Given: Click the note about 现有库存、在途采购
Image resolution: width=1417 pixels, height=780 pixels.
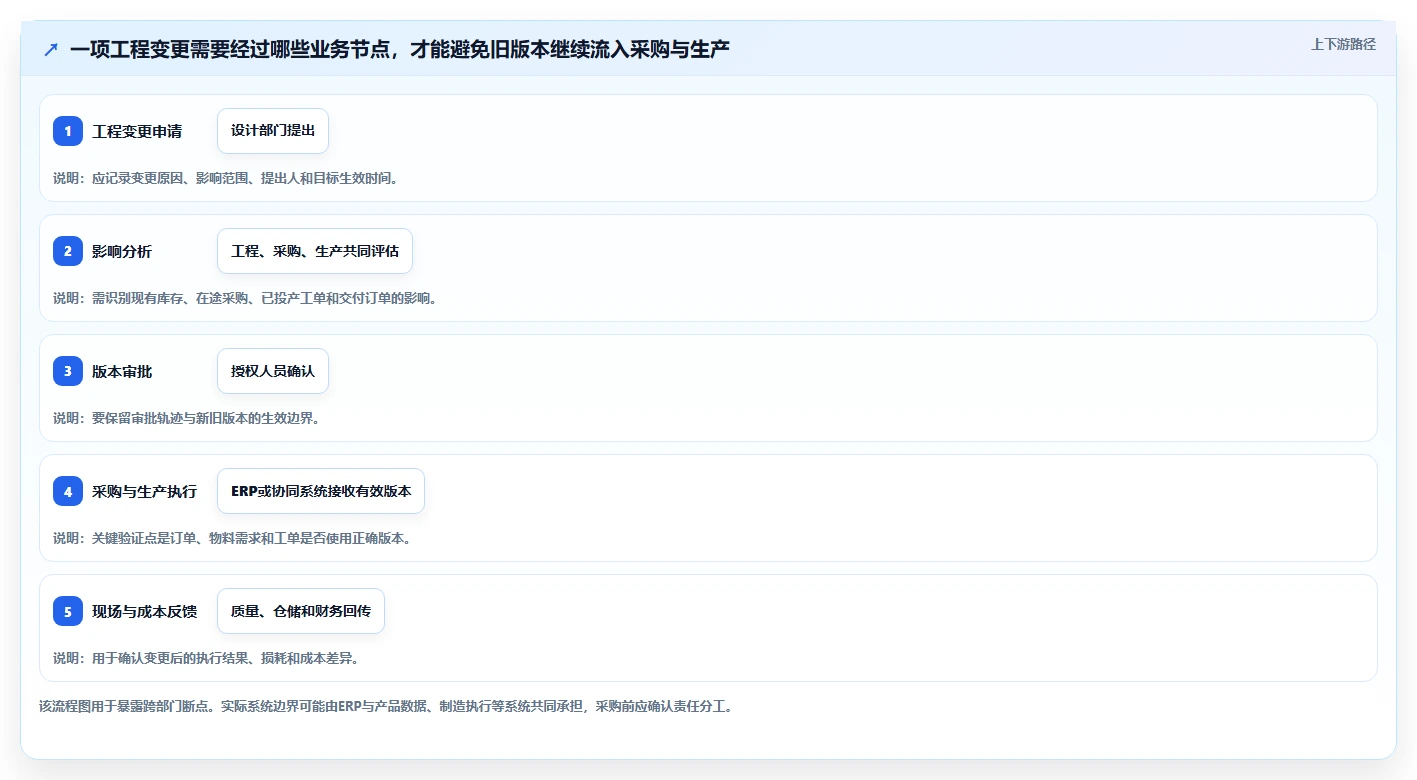Looking at the screenshot, I should click(246, 298).
